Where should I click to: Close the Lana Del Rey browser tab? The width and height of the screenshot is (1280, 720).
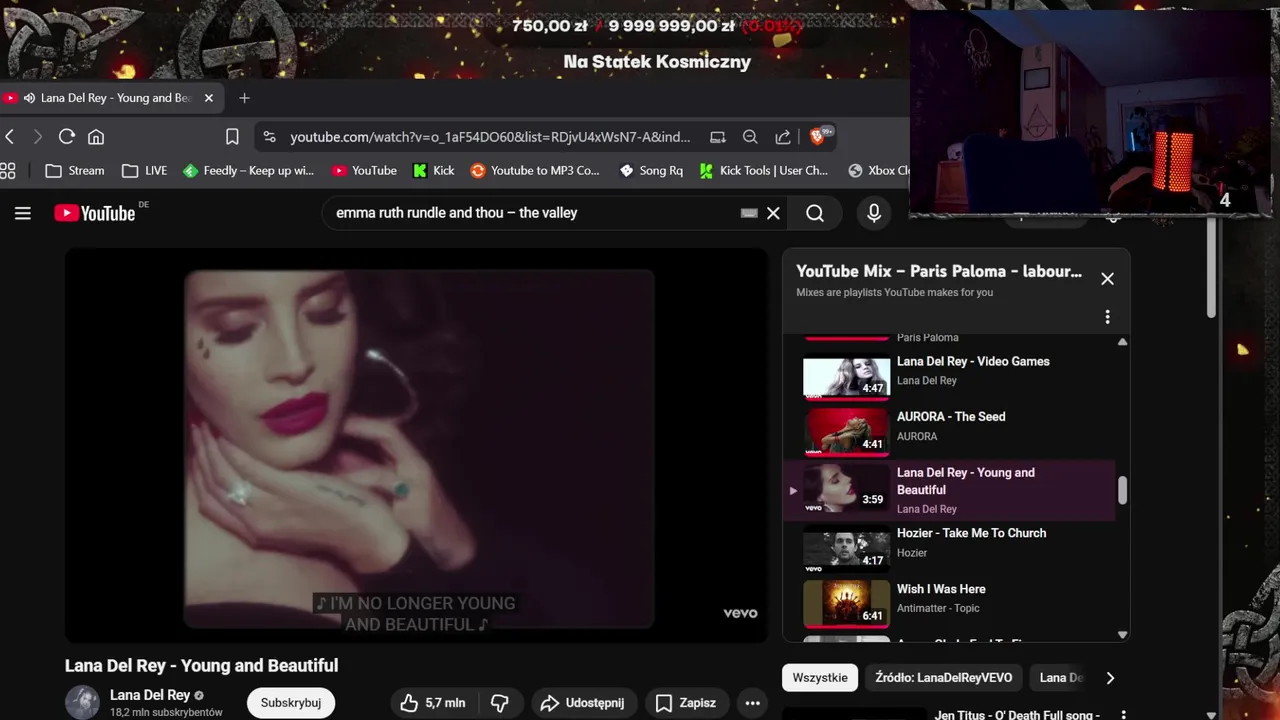(x=209, y=98)
